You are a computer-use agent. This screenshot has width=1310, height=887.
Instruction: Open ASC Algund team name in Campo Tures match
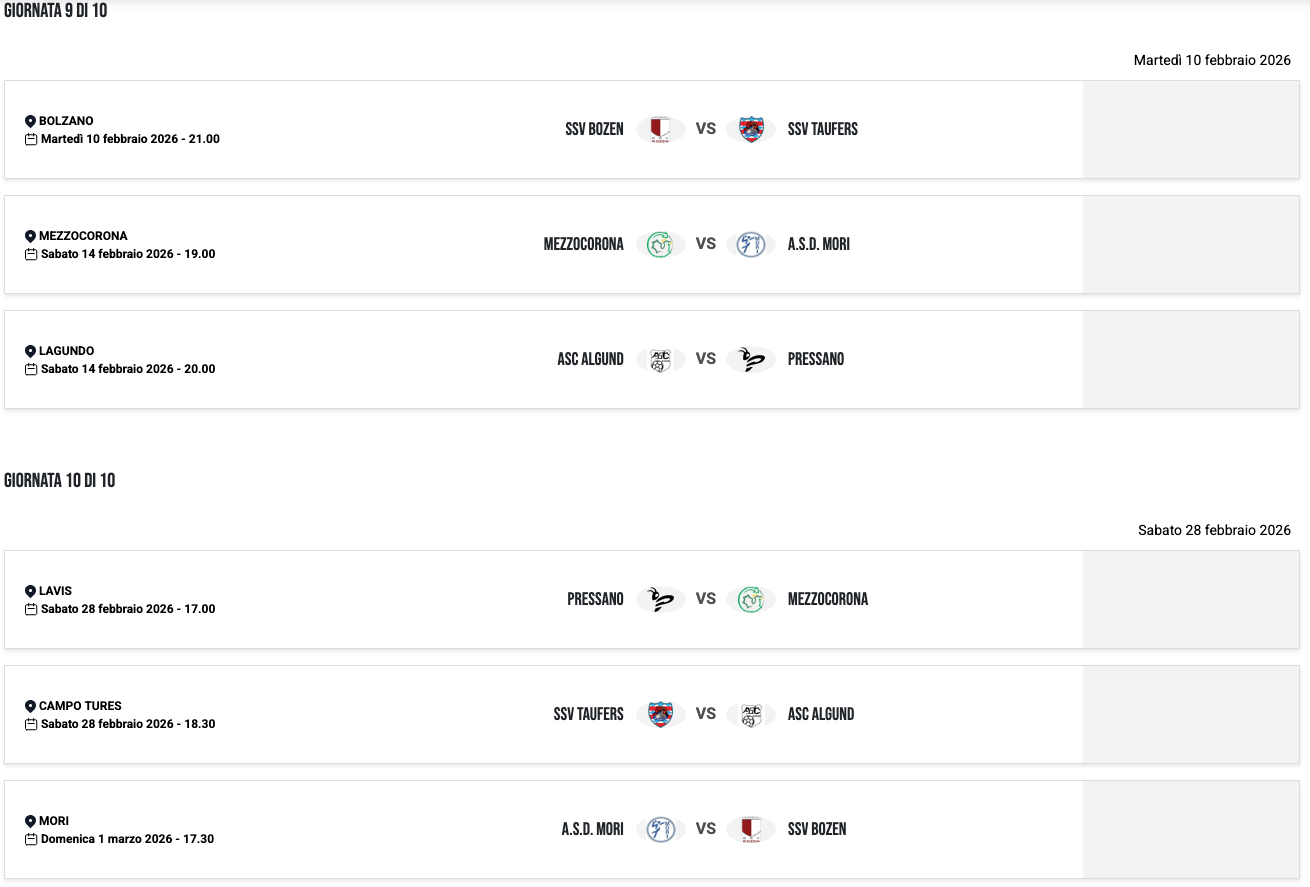(x=820, y=714)
